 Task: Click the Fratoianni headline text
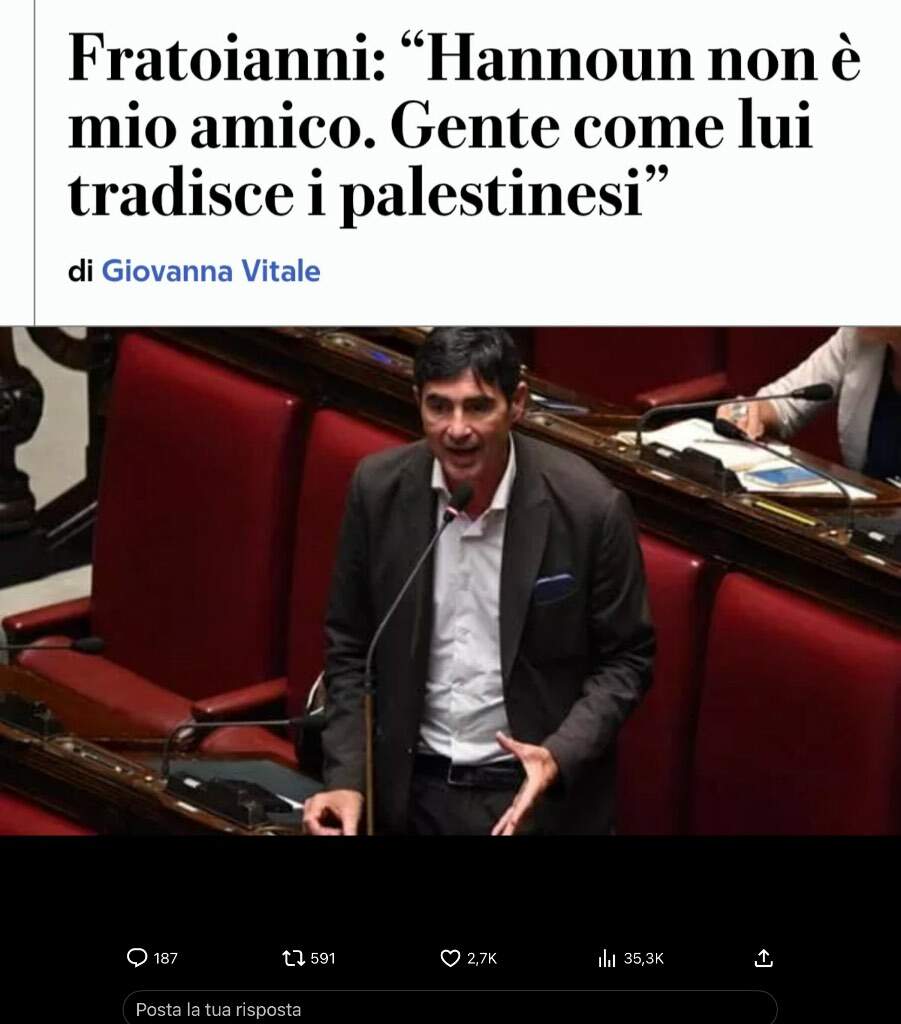pos(464,124)
